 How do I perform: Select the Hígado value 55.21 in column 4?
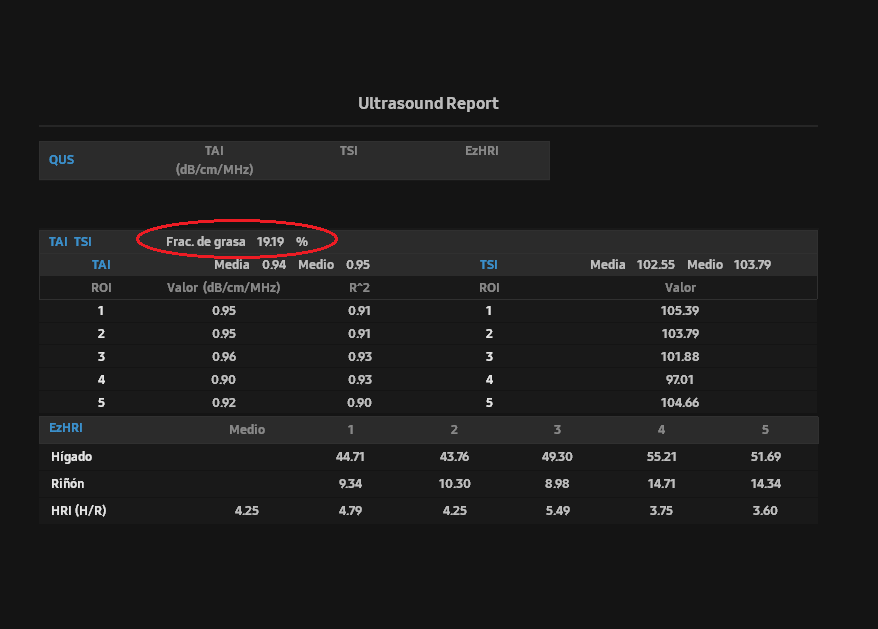tap(661, 457)
